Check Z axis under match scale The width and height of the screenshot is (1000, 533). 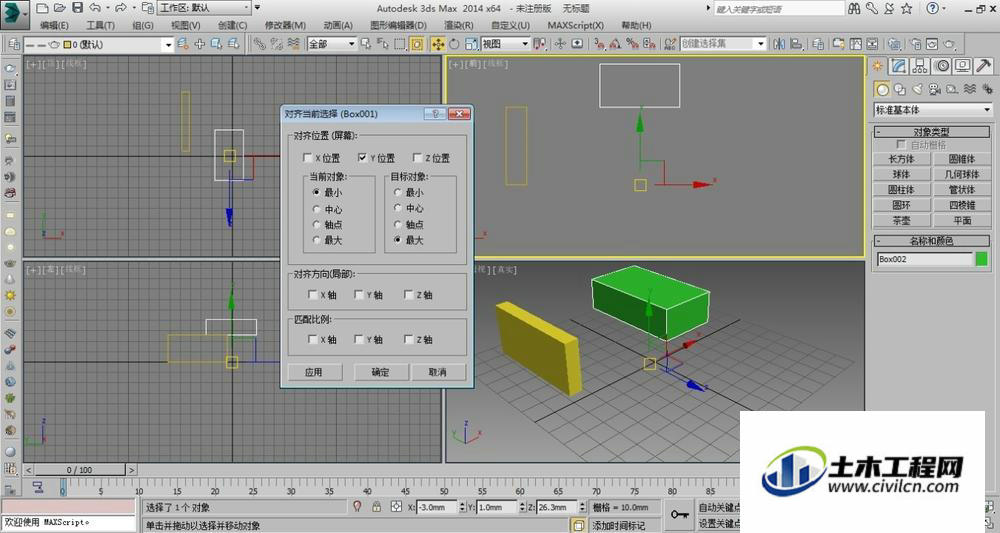(409, 339)
